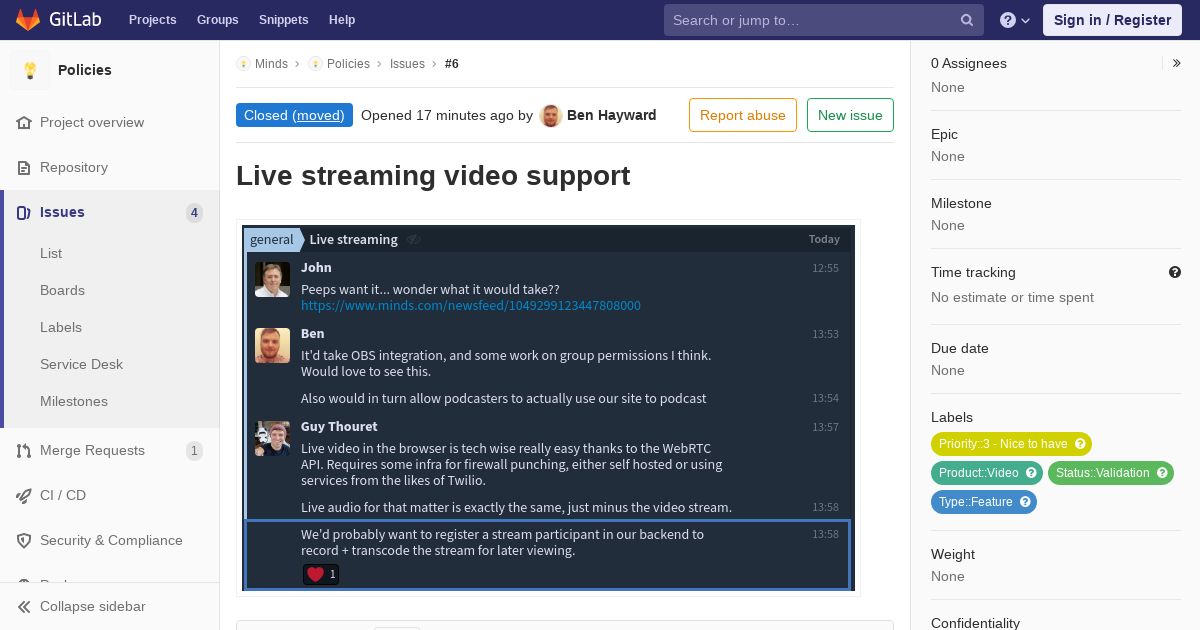Click the Issues count badge 4
The image size is (1200, 630).
(x=194, y=212)
